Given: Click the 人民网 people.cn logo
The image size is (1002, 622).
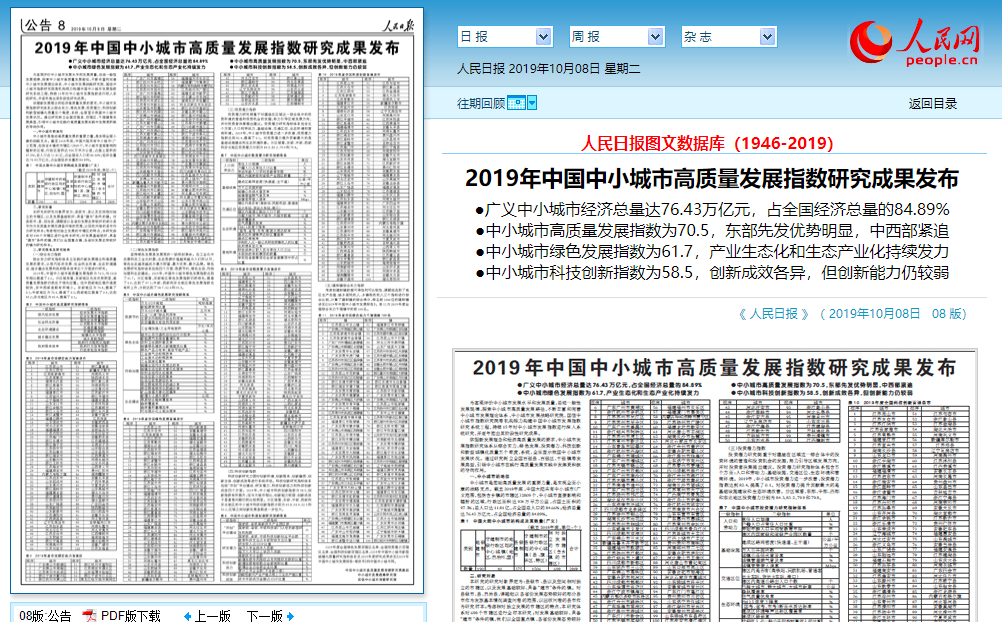Looking at the screenshot, I should click(915, 42).
